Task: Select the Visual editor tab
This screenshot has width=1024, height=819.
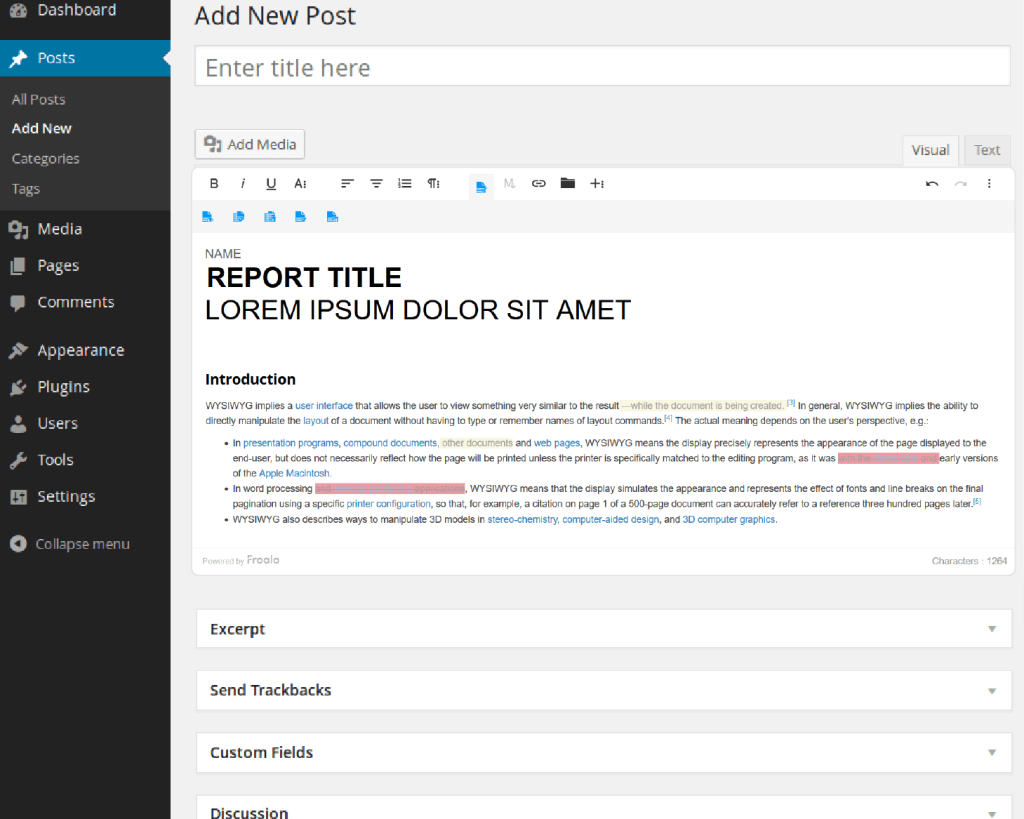Action: (x=930, y=149)
